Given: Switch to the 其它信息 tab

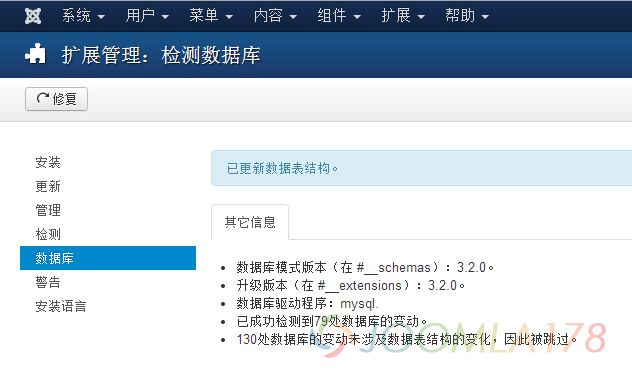Looking at the screenshot, I should point(250,222).
